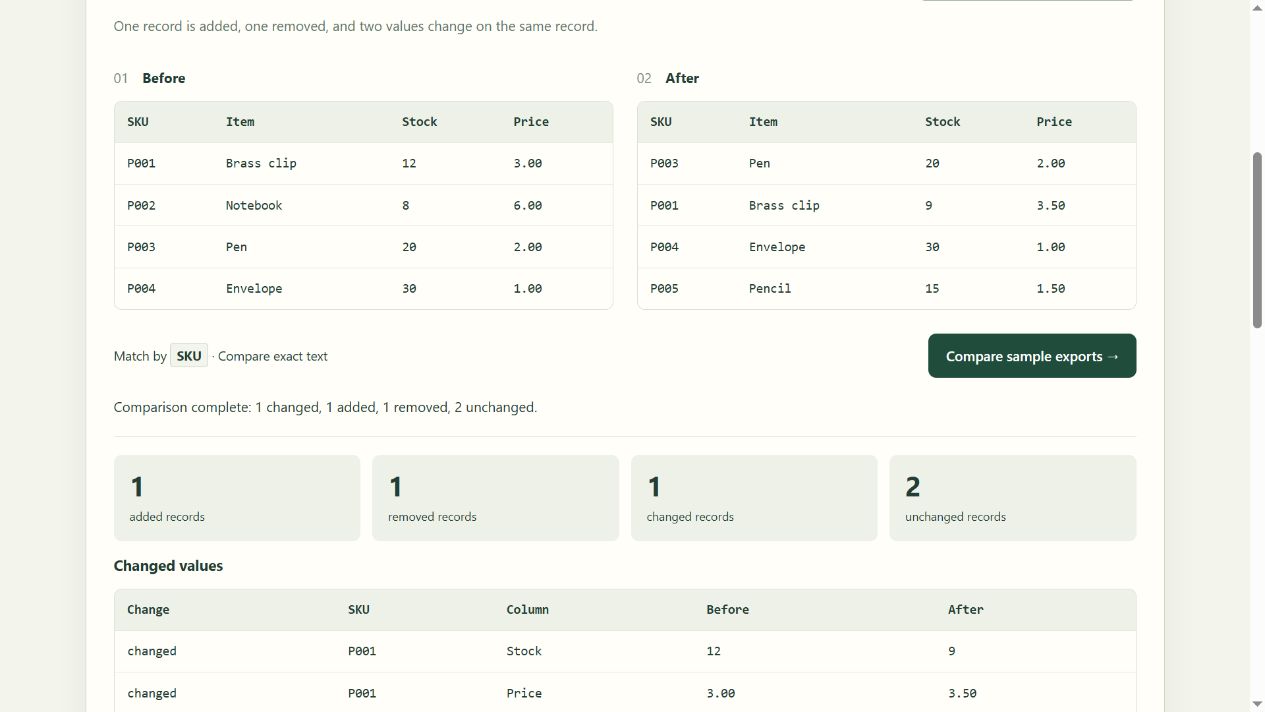Click the '01 Before' section heading

click(149, 78)
